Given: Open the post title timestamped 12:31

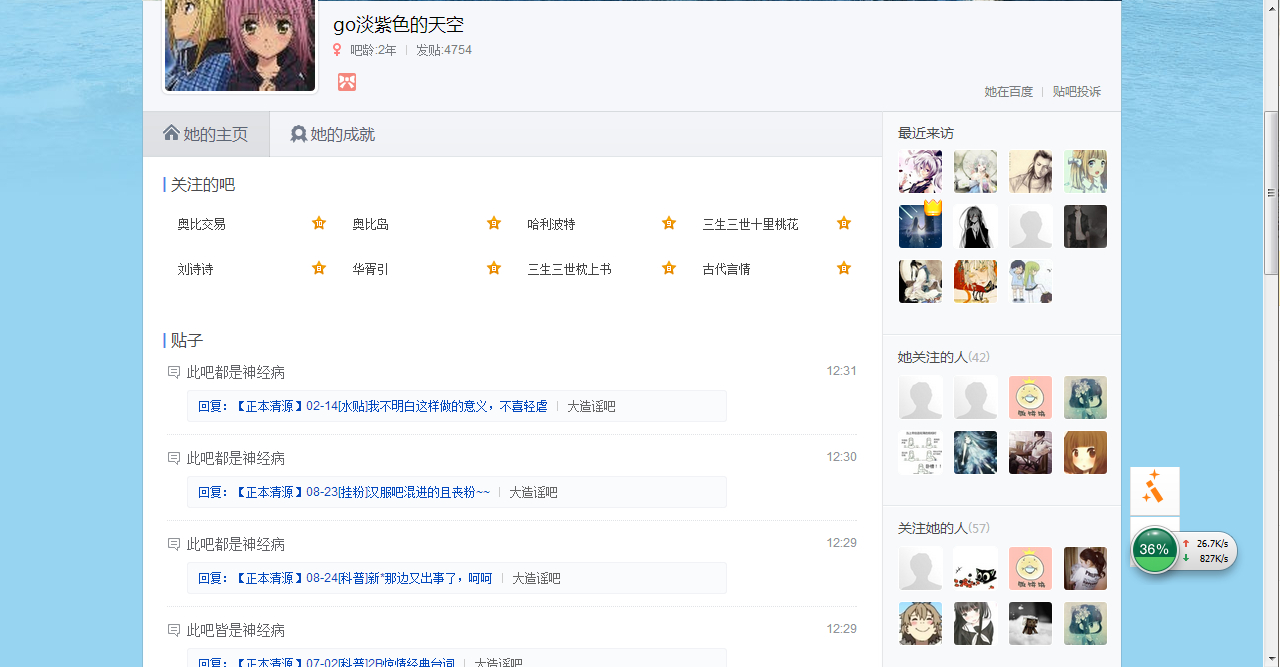Looking at the screenshot, I should click(236, 372).
